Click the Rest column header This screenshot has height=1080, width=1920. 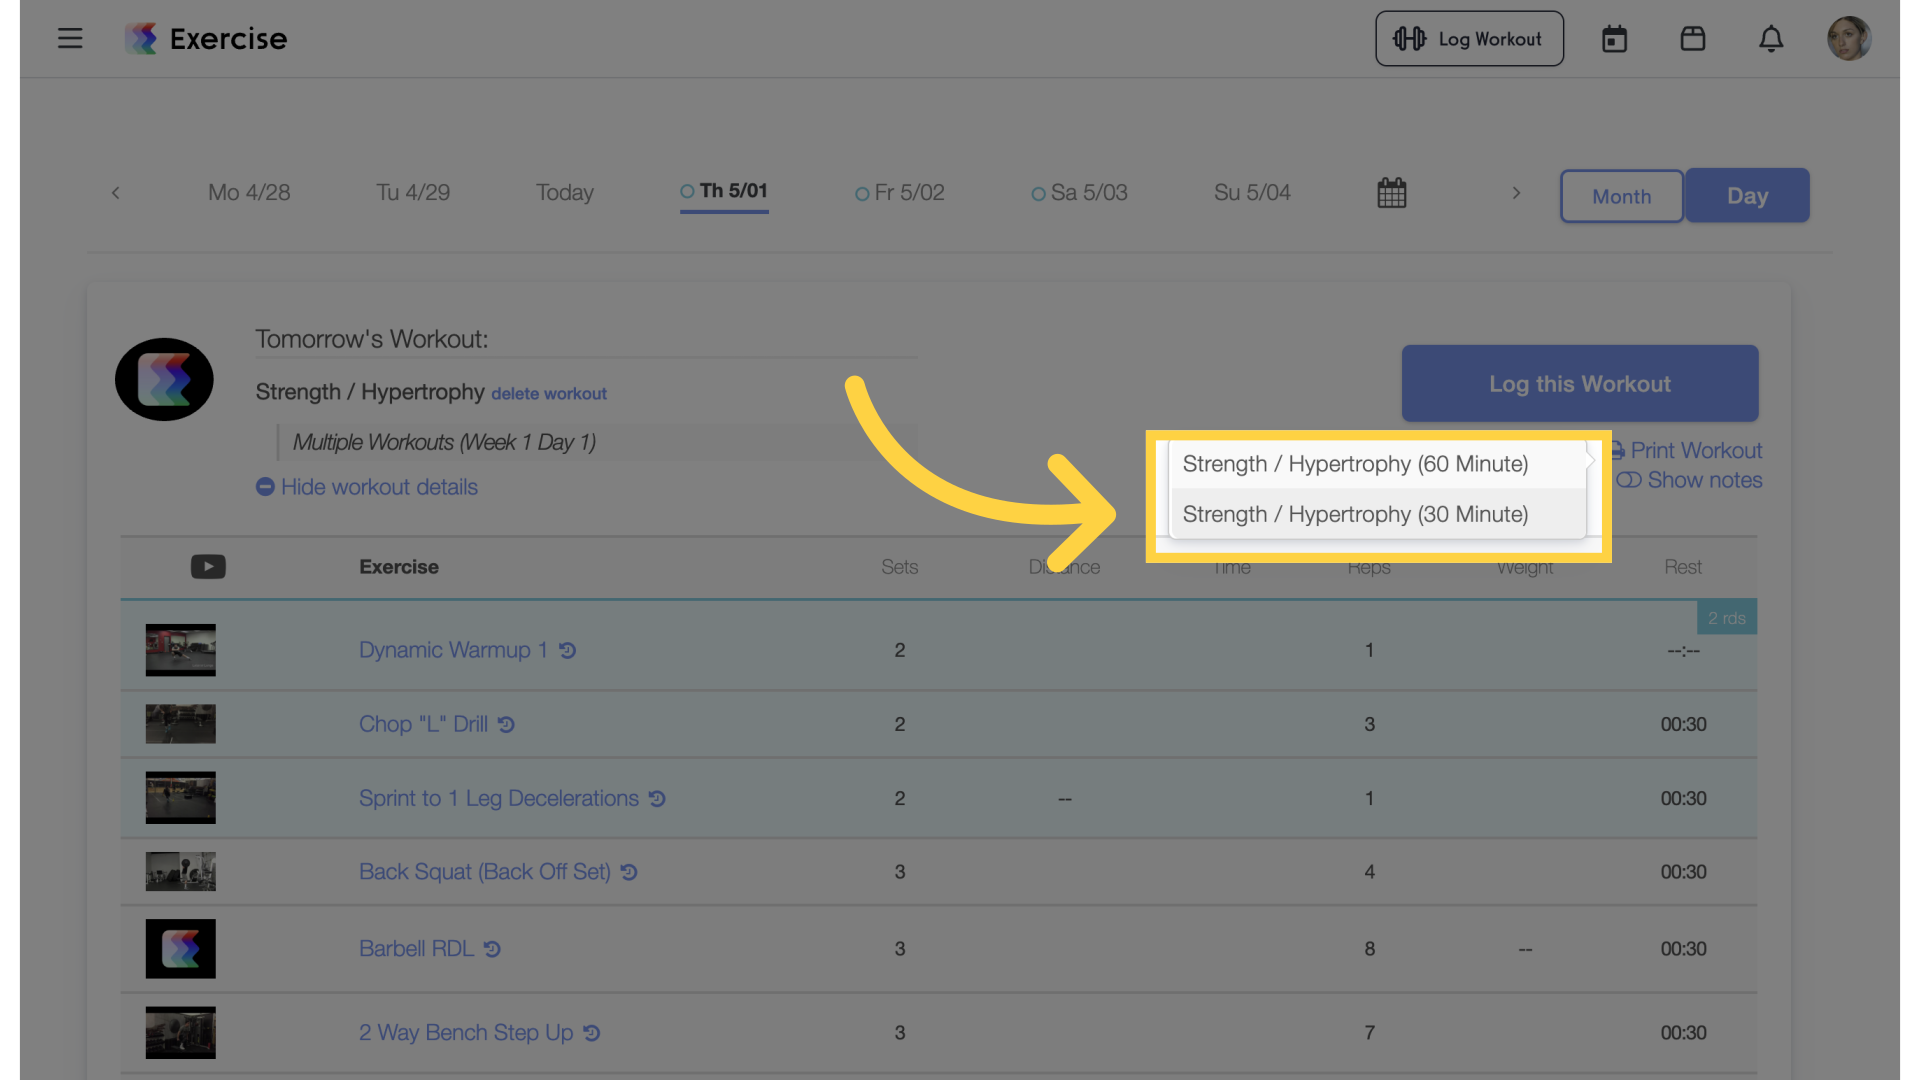coord(1683,567)
